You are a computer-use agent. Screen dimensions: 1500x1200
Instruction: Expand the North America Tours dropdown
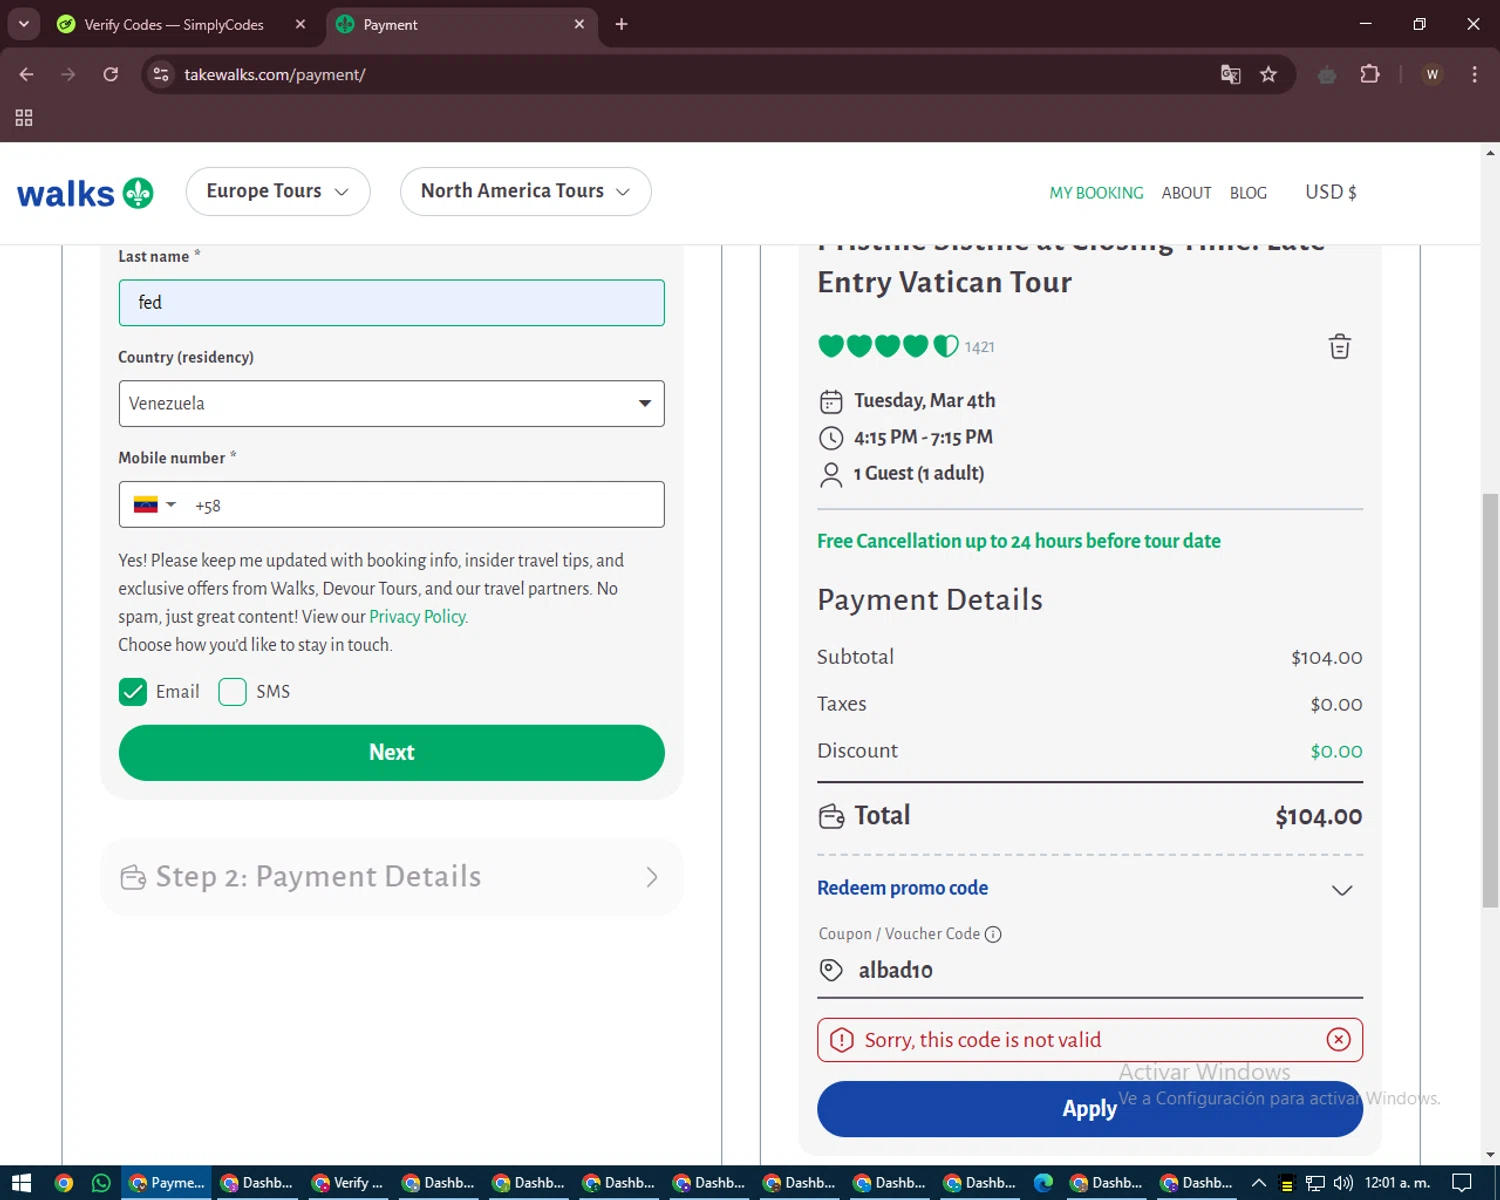pos(526,191)
